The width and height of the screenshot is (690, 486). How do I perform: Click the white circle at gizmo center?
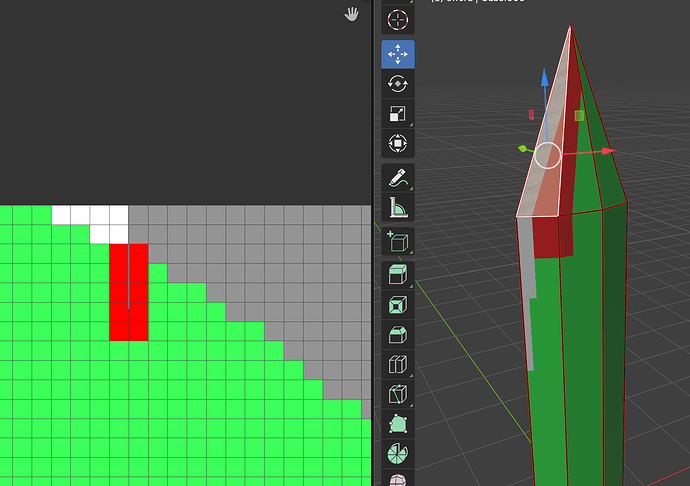pyautogui.click(x=547, y=155)
